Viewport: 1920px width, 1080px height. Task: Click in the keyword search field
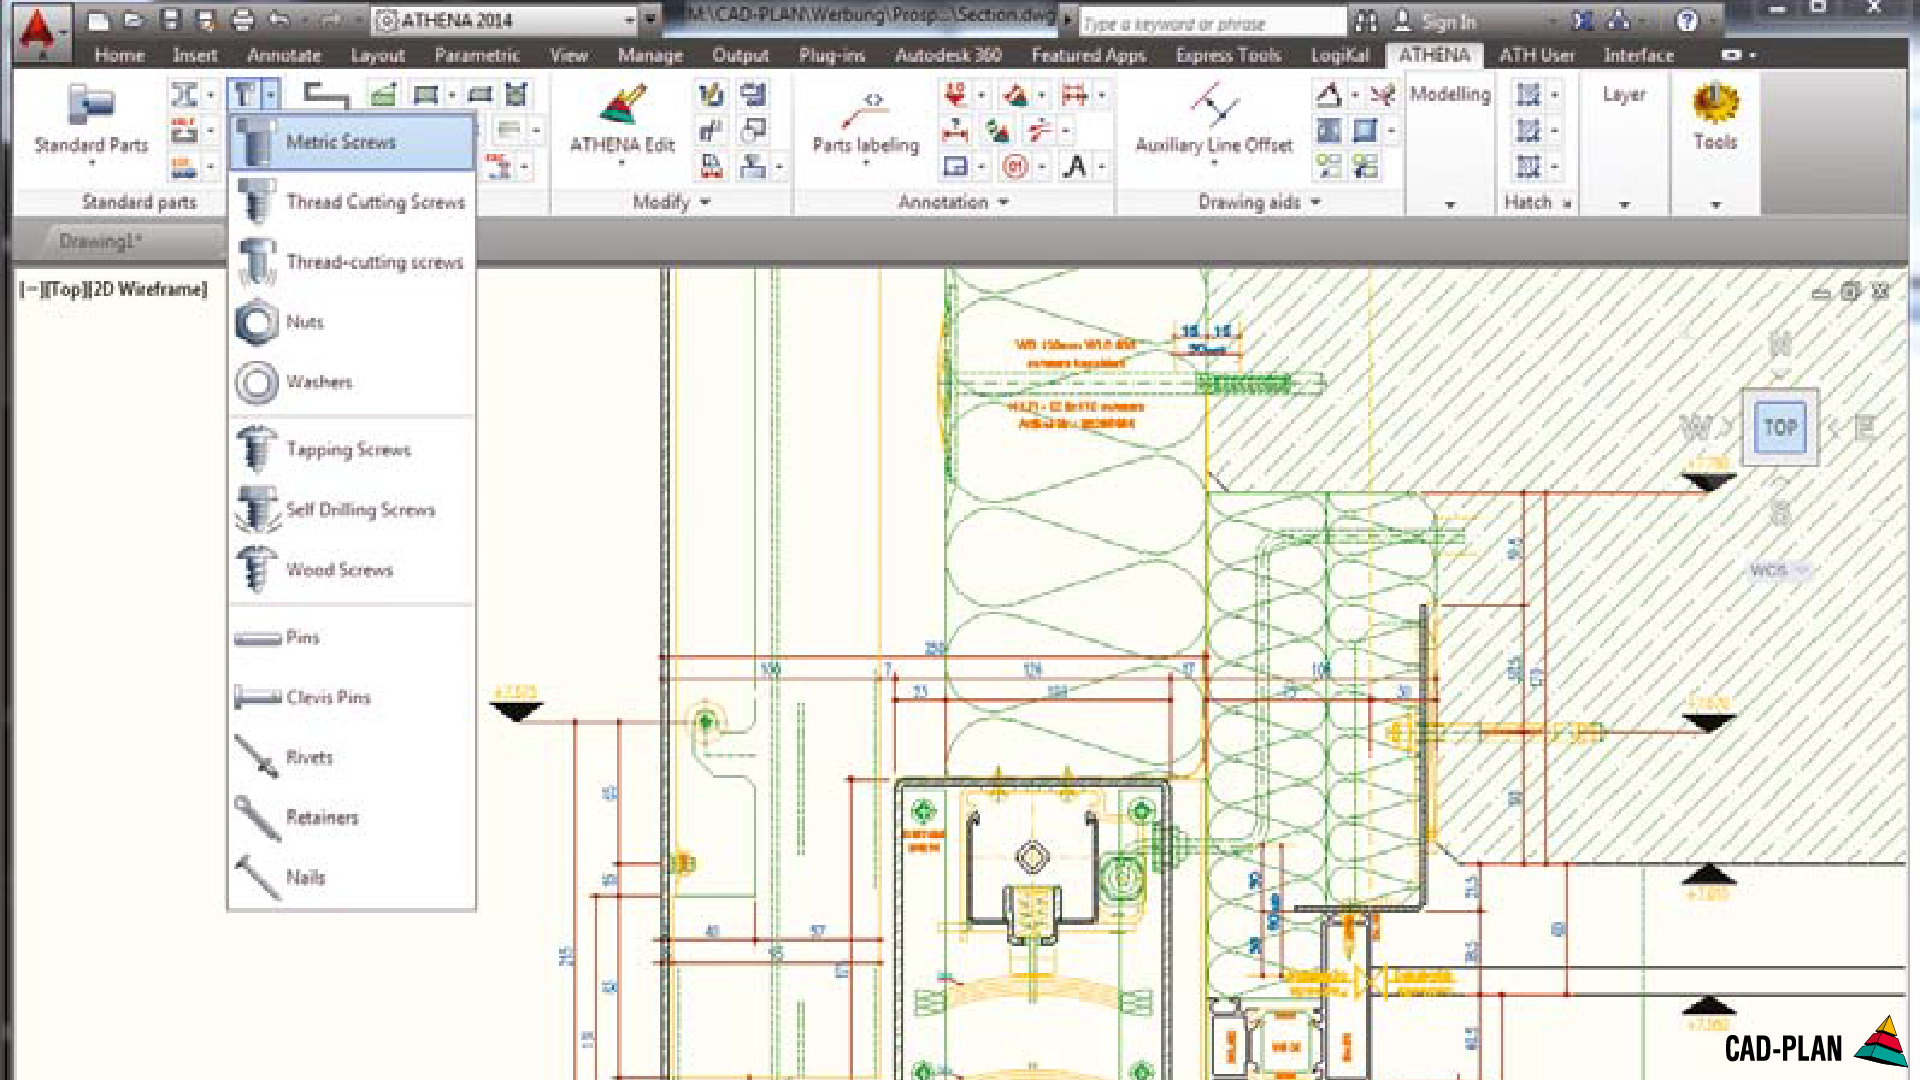1212,22
